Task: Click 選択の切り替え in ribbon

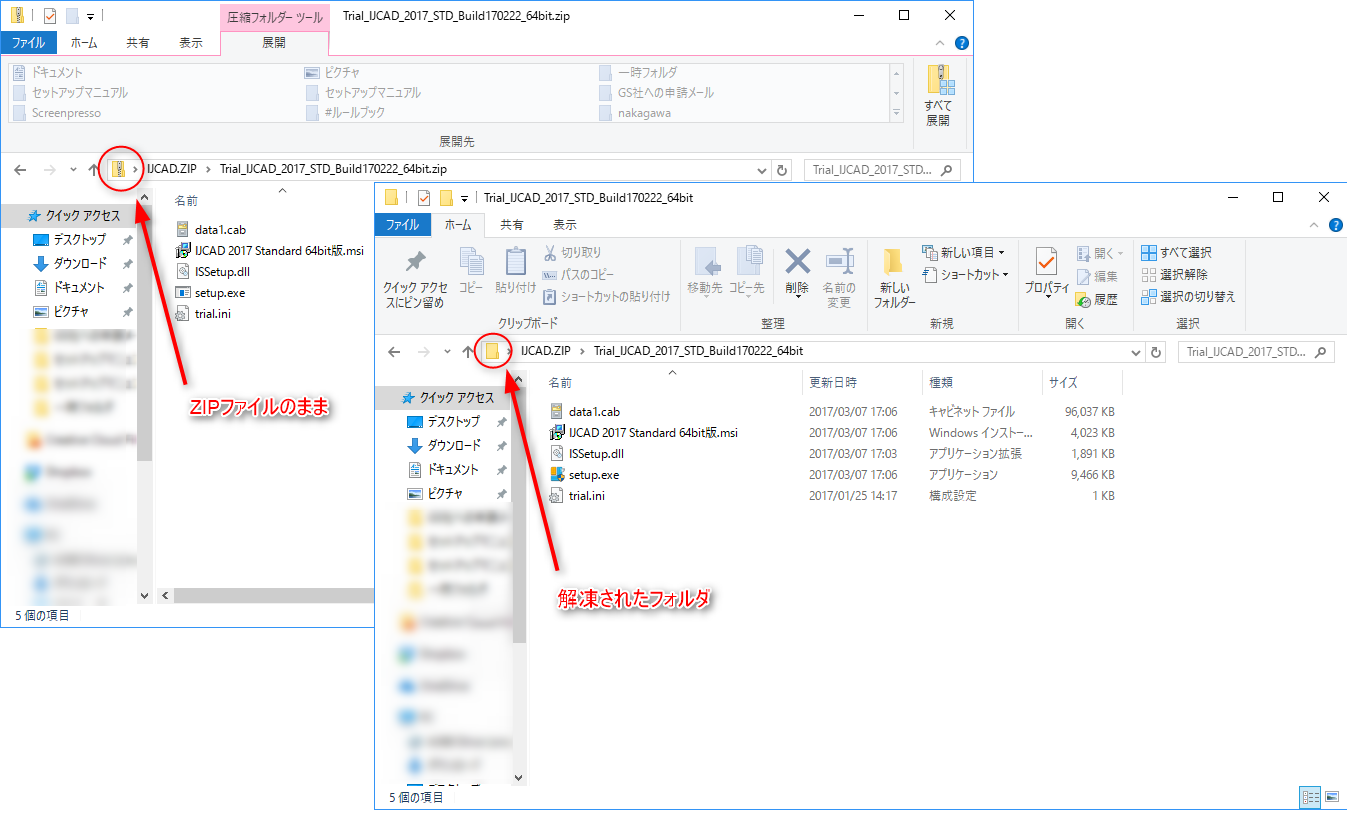Action: coord(1189,297)
